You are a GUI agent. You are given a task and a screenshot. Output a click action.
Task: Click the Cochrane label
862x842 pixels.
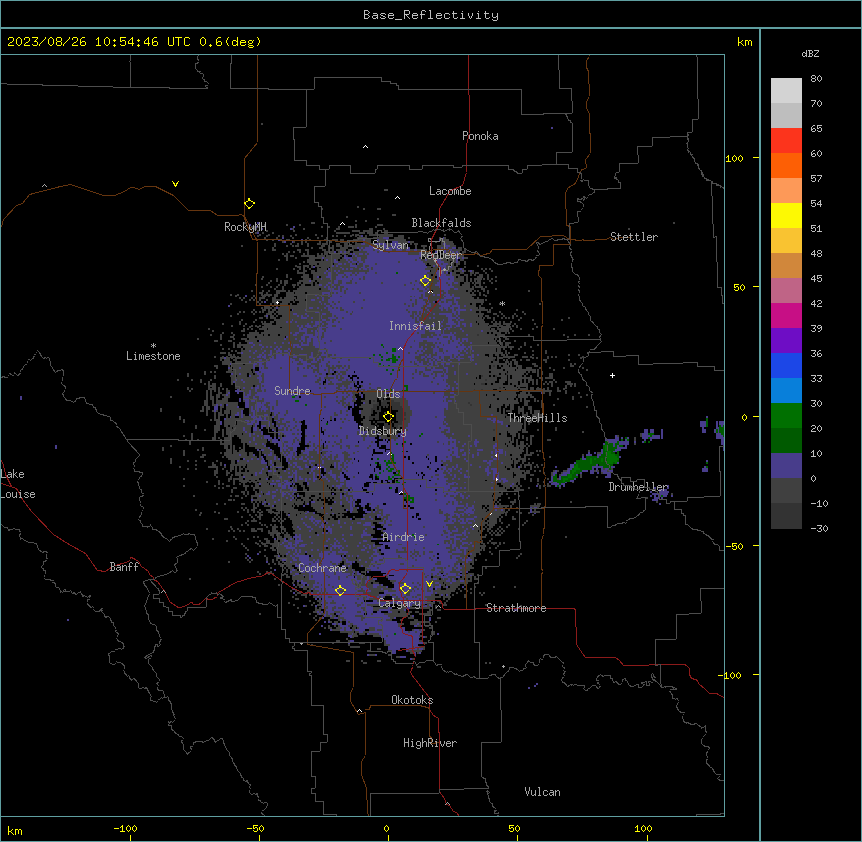(x=322, y=568)
